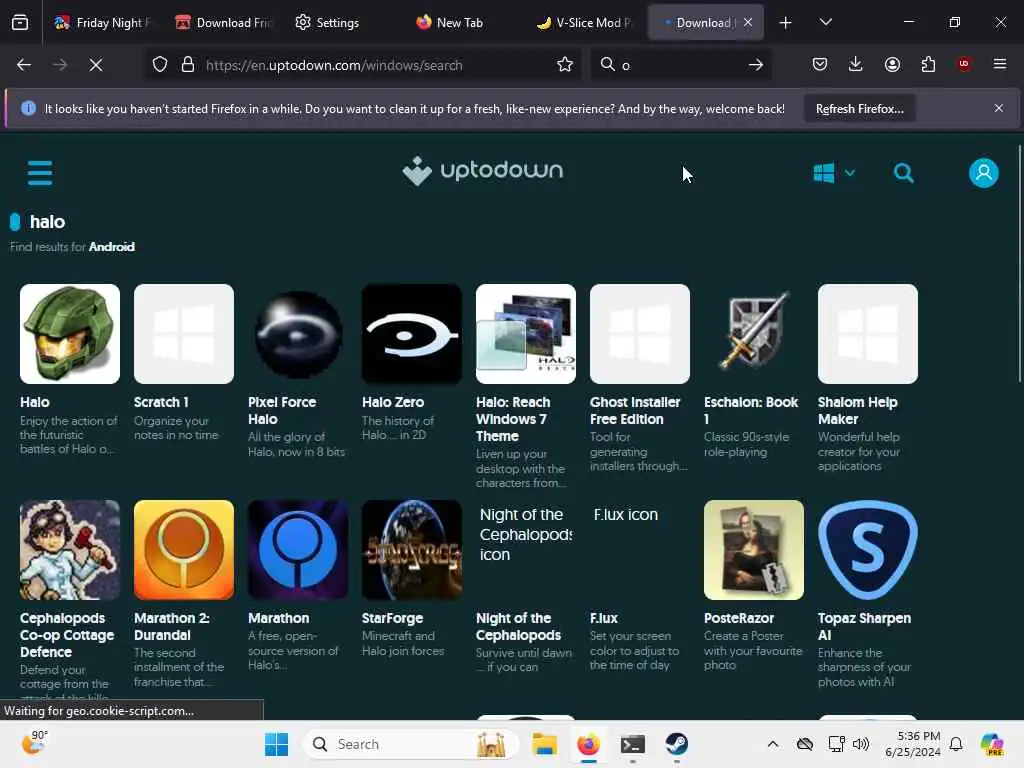
Task: Open Halo: Reach Windows 7 Theme thumbnail
Action: click(526, 334)
